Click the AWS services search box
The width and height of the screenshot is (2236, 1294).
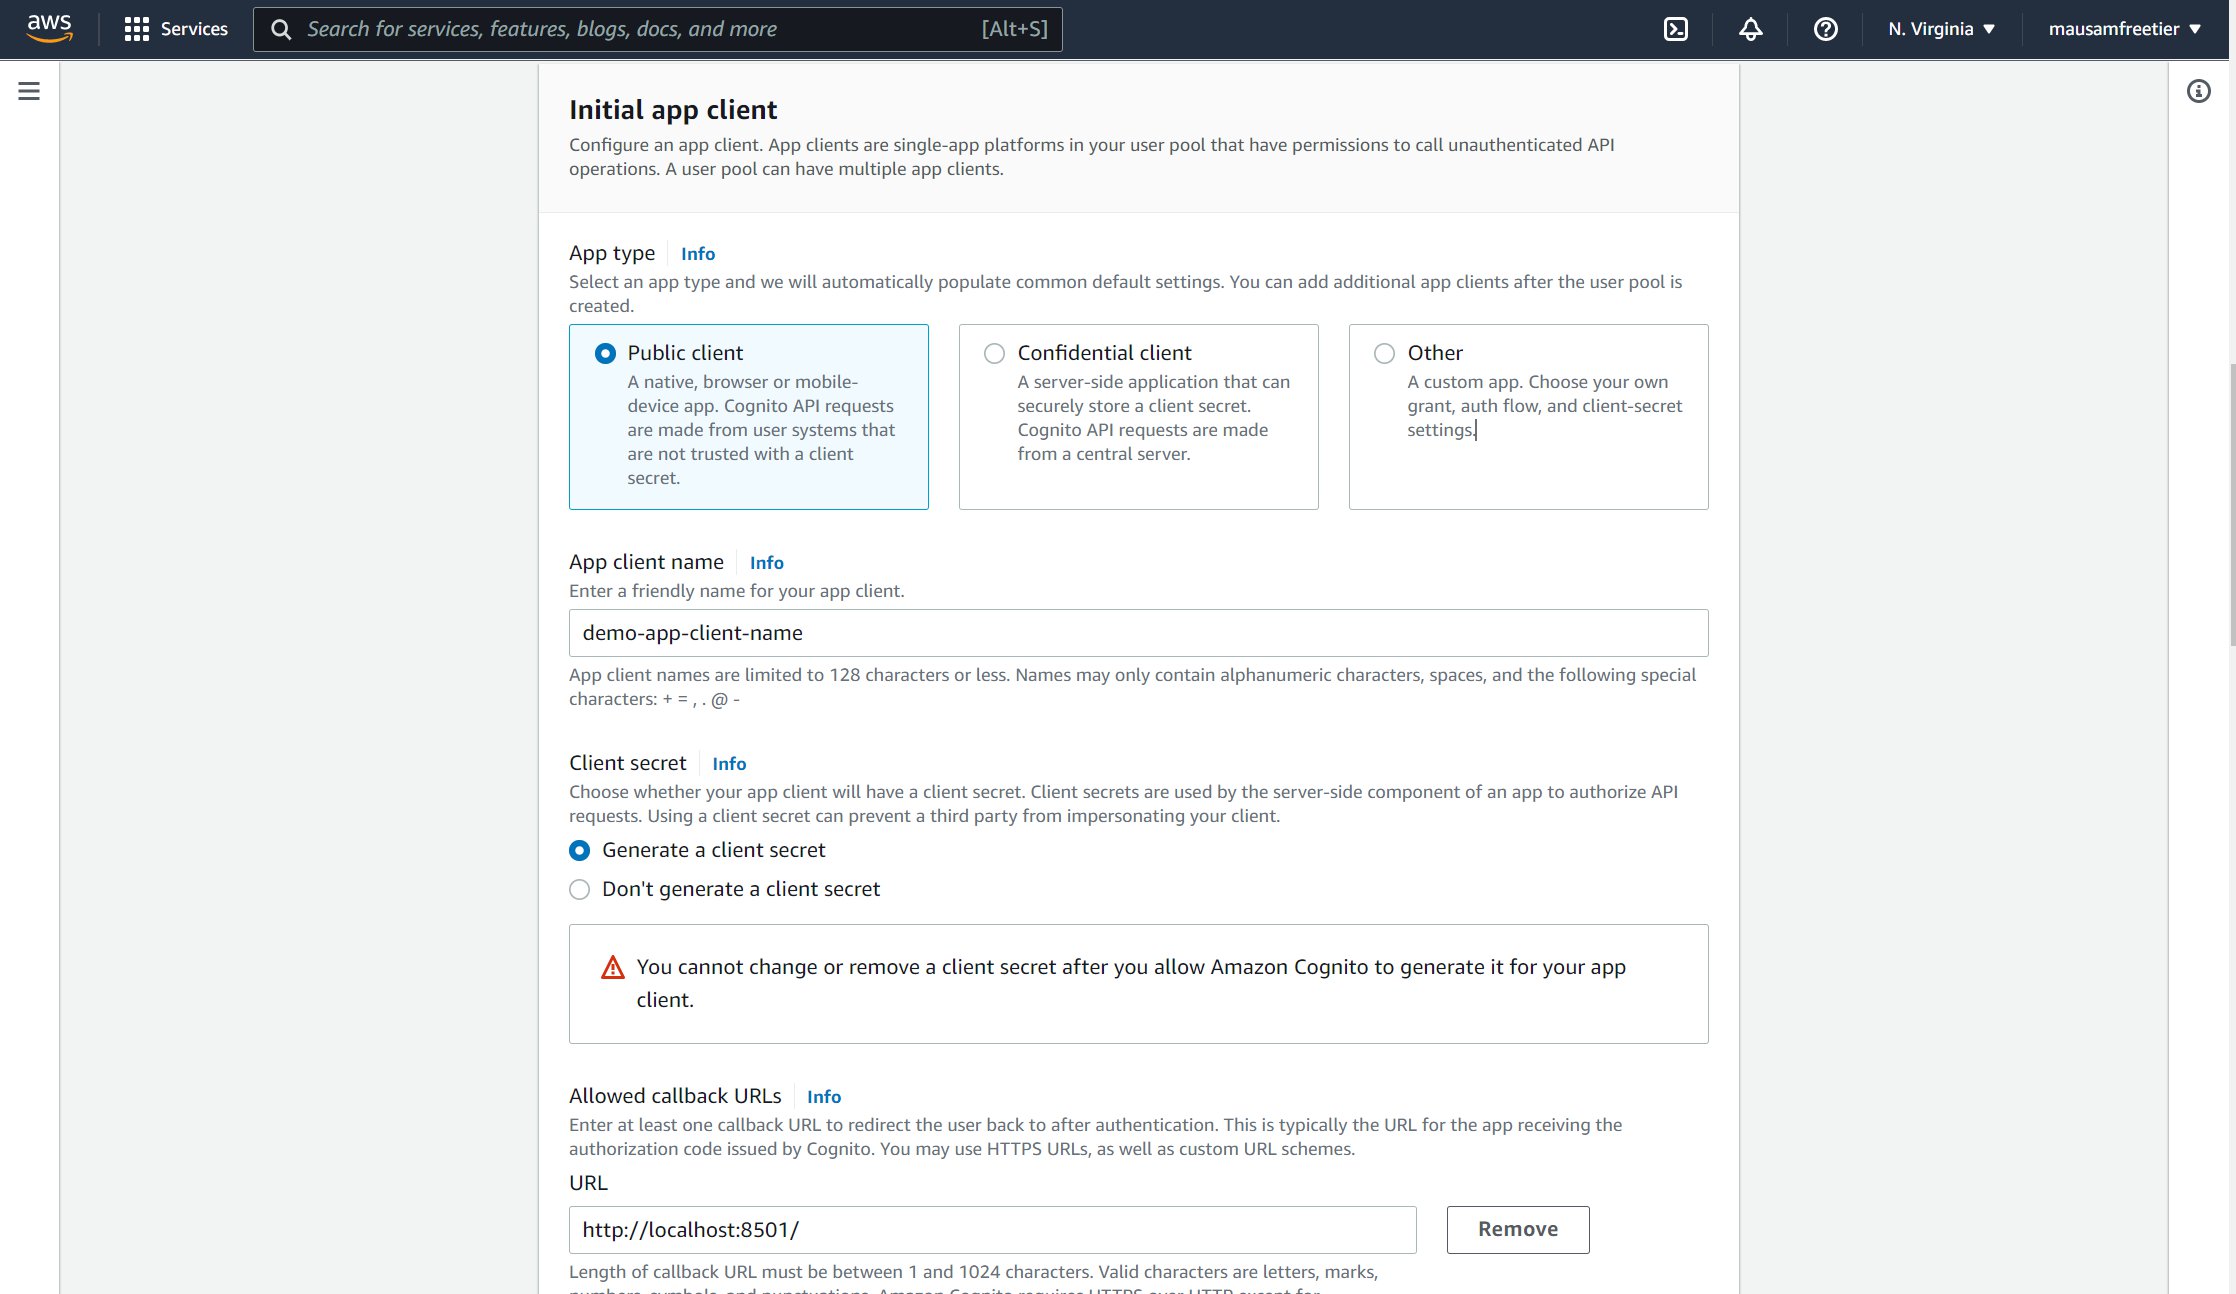(x=640, y=29)
